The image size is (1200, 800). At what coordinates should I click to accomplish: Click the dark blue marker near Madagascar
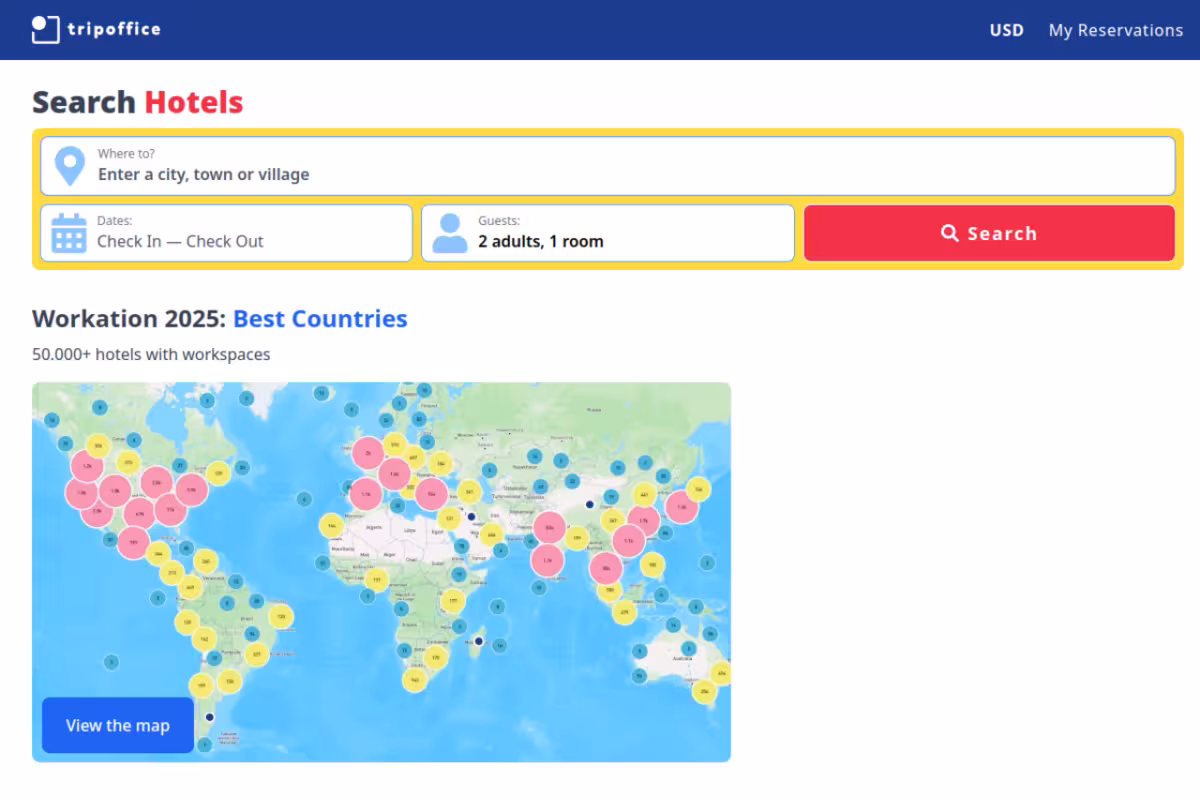pyautogui.click(x=478, y=641)
